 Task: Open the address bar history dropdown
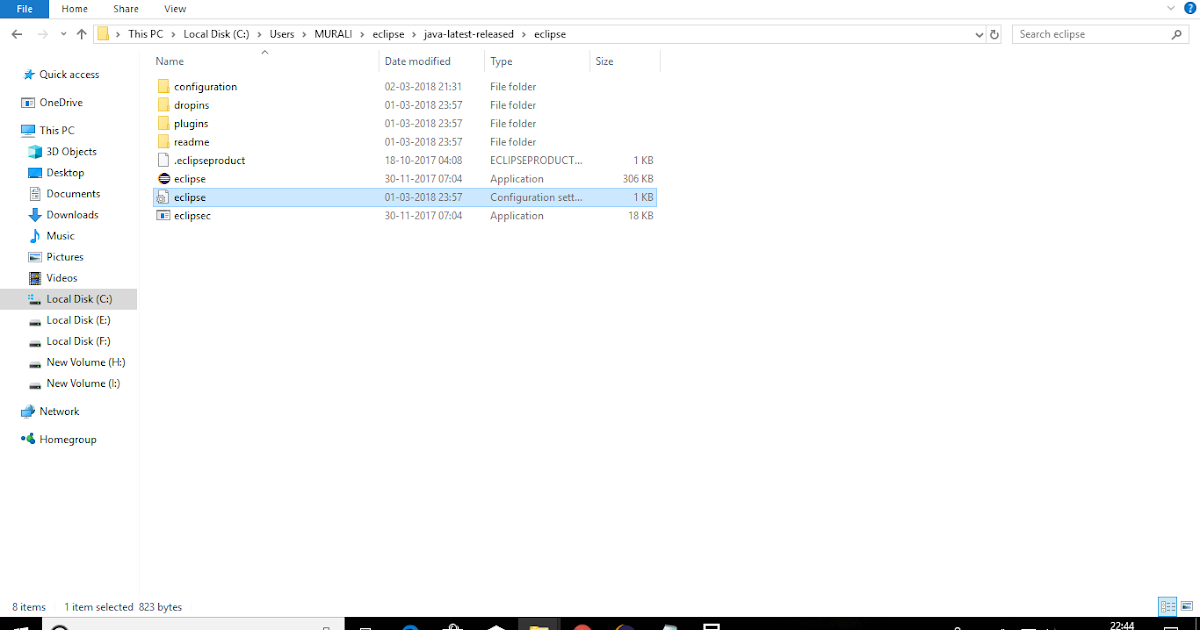[x=979, y=34]
